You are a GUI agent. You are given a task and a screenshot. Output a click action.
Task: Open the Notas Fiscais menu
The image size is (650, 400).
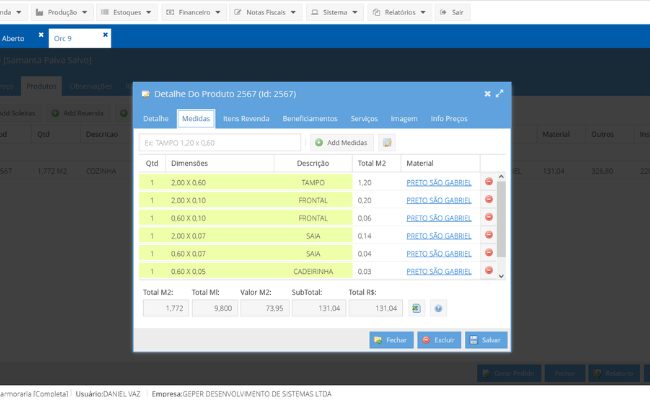265,12
